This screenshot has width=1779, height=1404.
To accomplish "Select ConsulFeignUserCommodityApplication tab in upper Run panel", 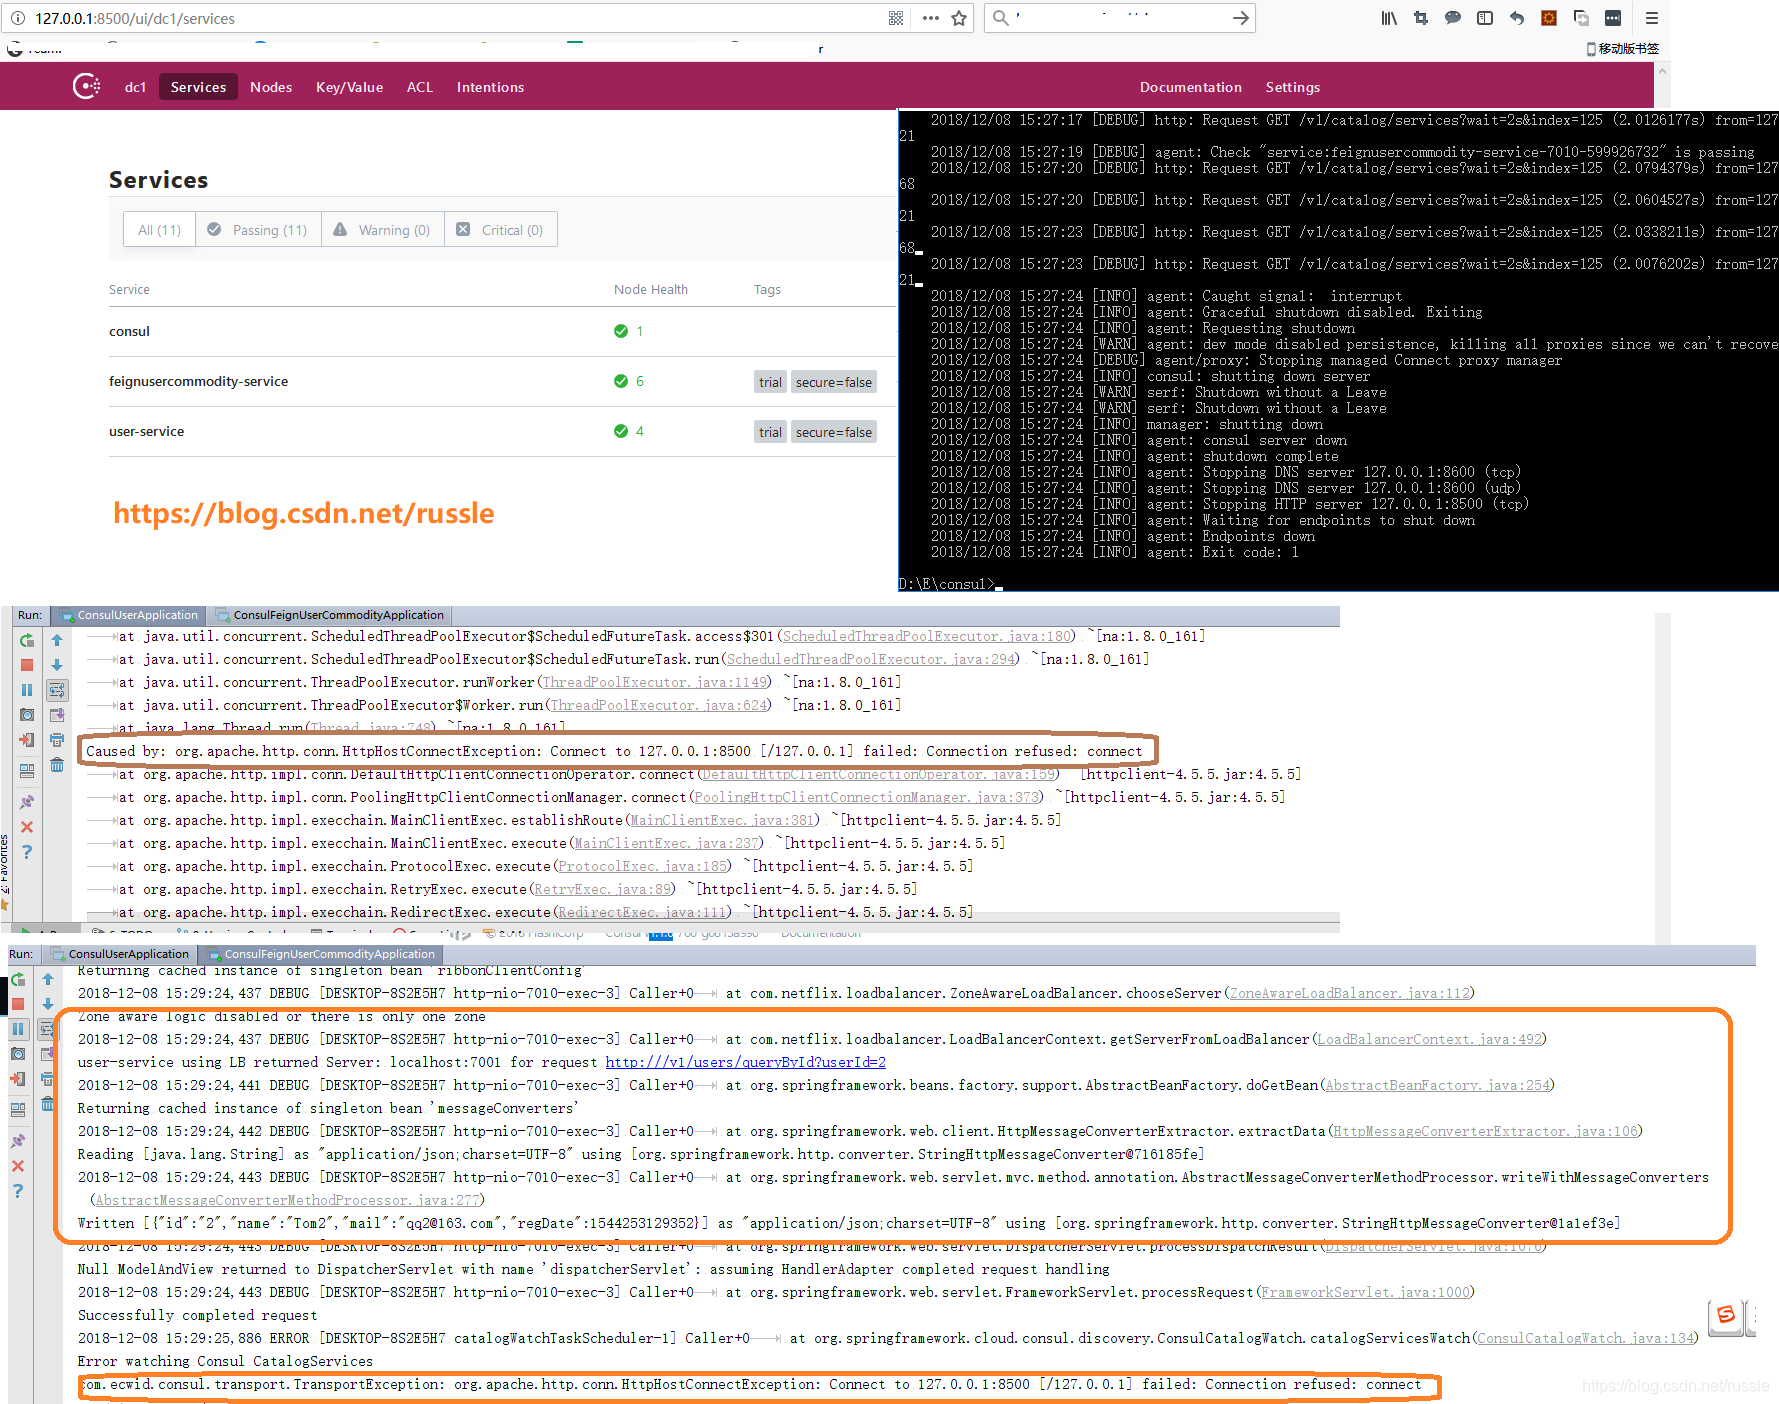I will (x=330, y=615).
